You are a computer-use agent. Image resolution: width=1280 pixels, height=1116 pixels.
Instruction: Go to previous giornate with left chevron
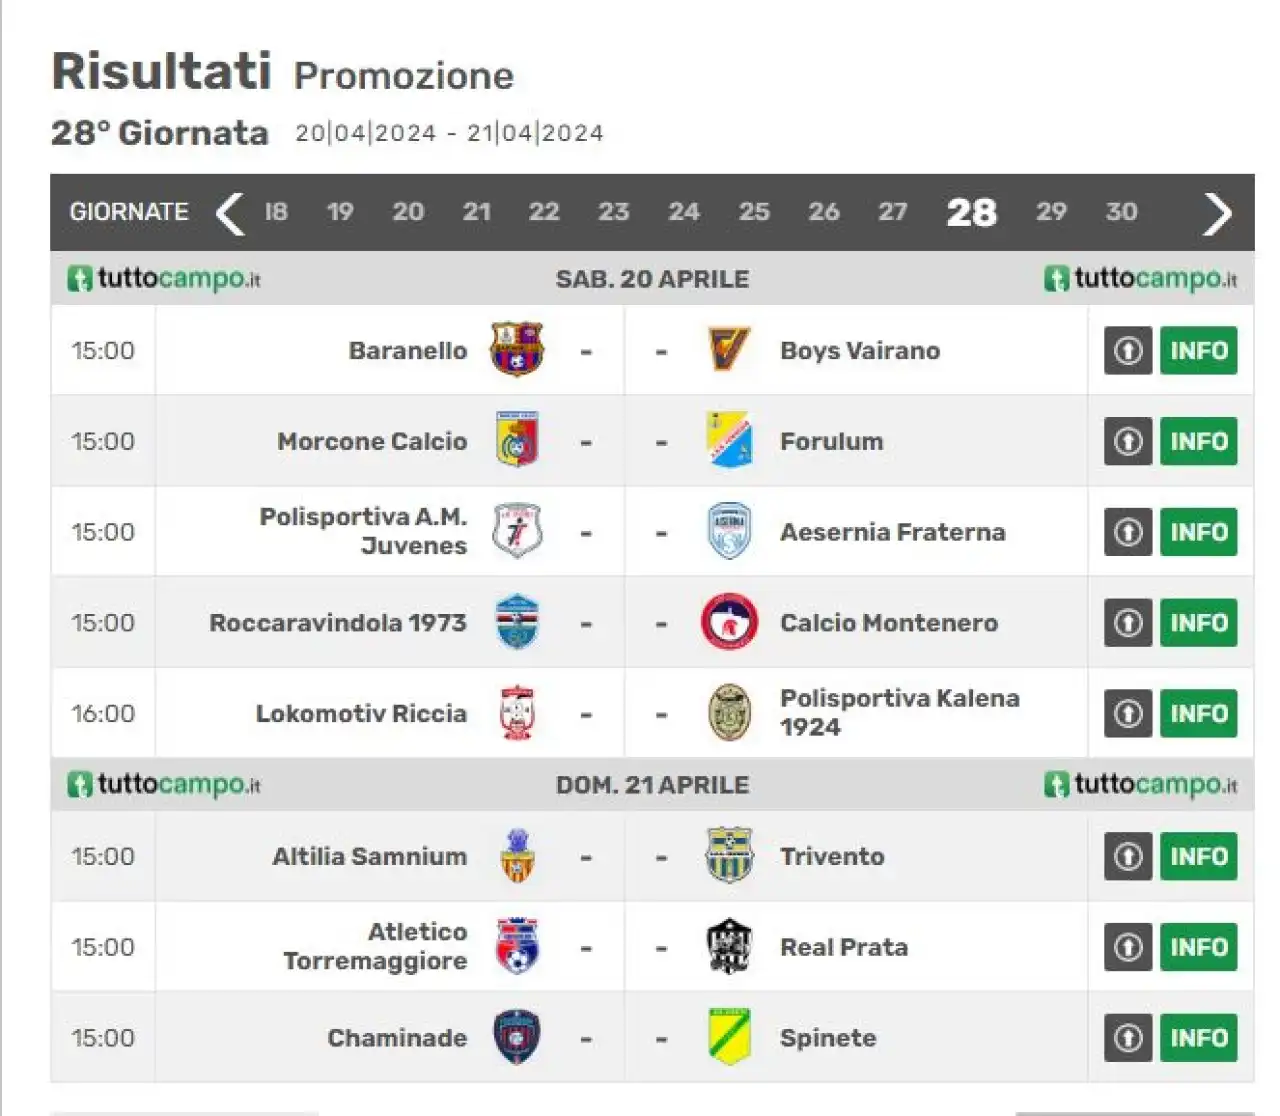click(230, 212)
